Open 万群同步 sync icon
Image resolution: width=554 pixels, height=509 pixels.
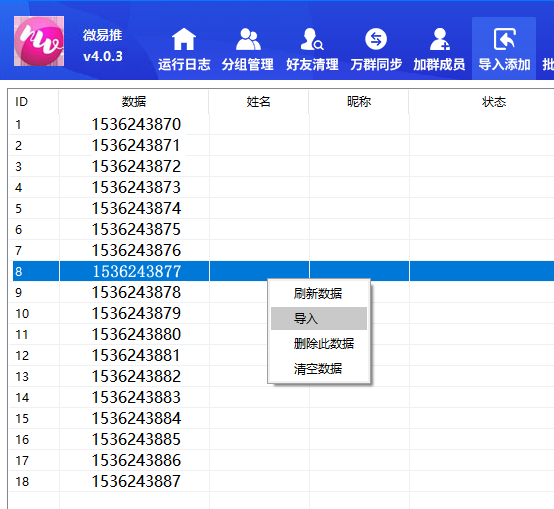pyautogui.click(x=376, y=39)
